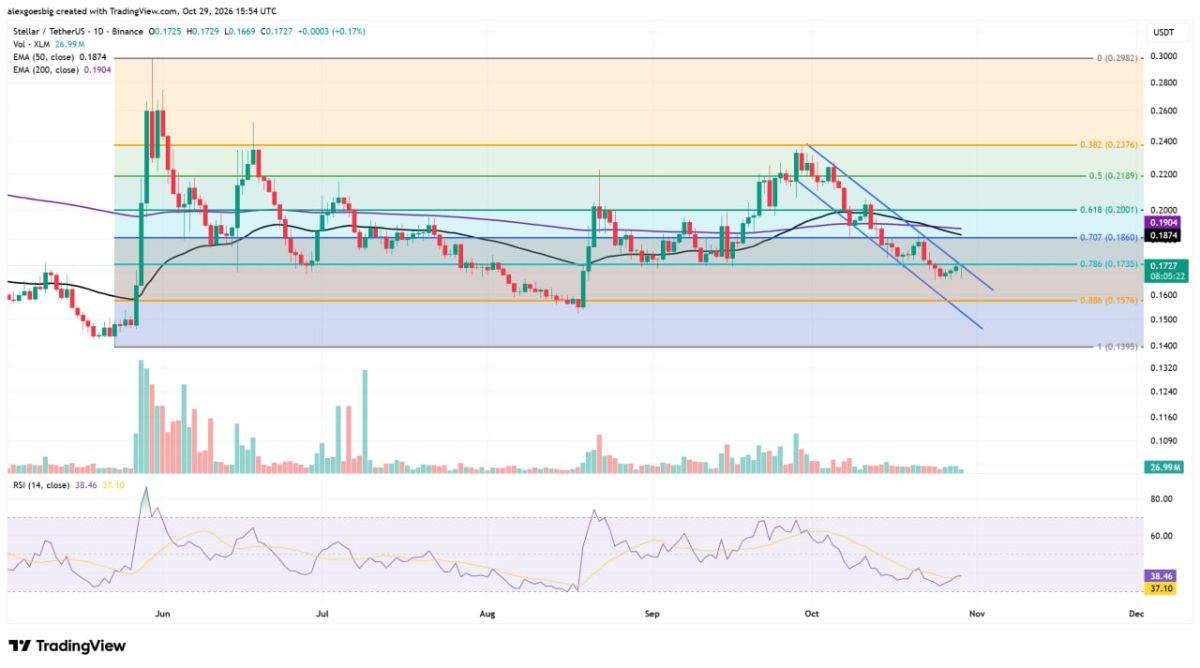Click the 80.00 RSI axis label
Image resolution: width=1200 pixels, height=668 pixels.
(1164, 499)
